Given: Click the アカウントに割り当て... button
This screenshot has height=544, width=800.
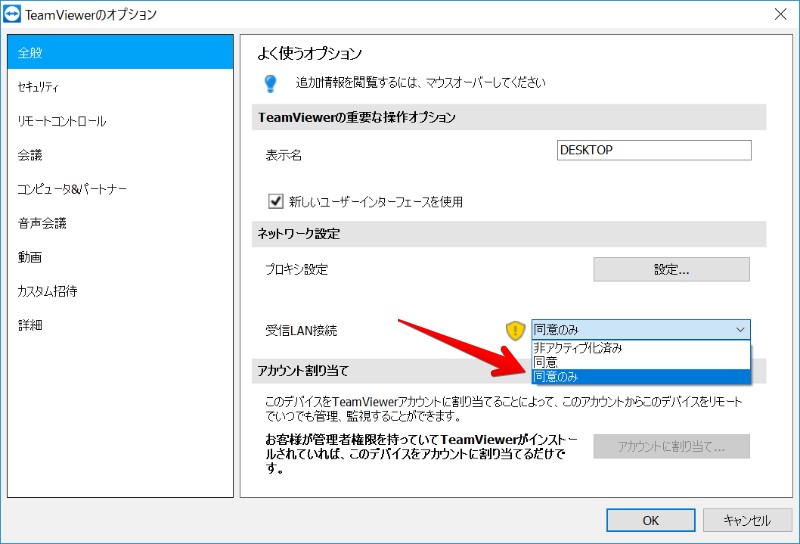Looking at the screenshot, I should [671, 447].
